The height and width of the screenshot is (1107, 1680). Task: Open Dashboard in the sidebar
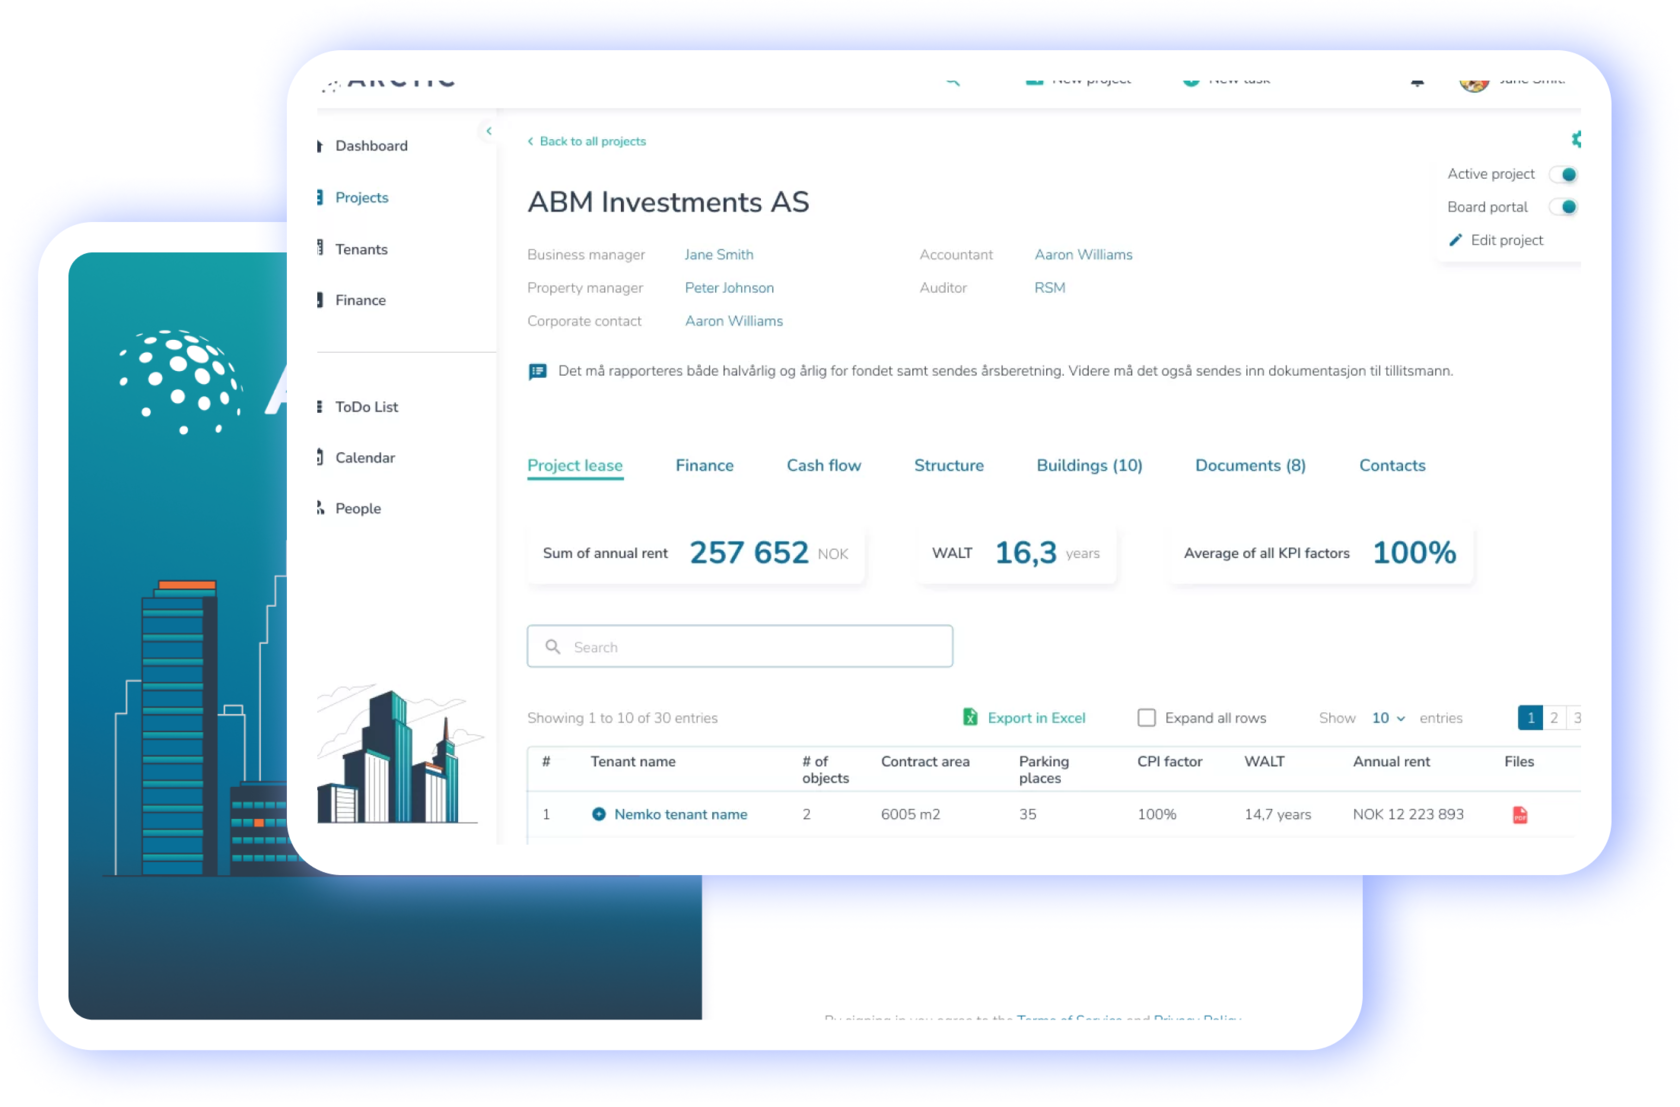[371, 146]
